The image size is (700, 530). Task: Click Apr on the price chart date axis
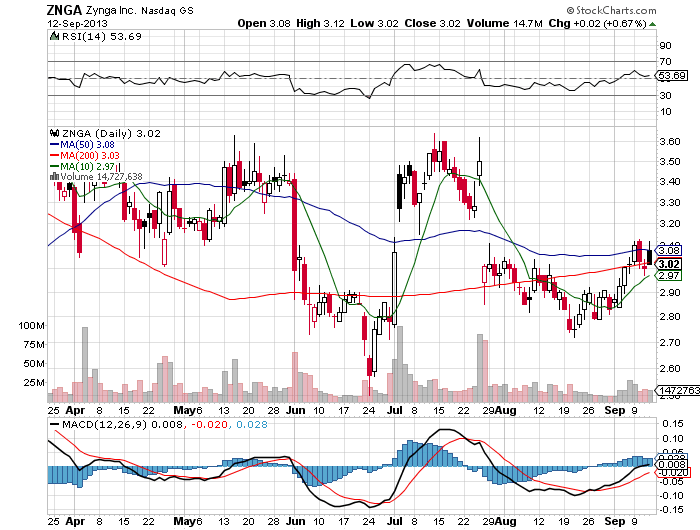pos(75,410)
